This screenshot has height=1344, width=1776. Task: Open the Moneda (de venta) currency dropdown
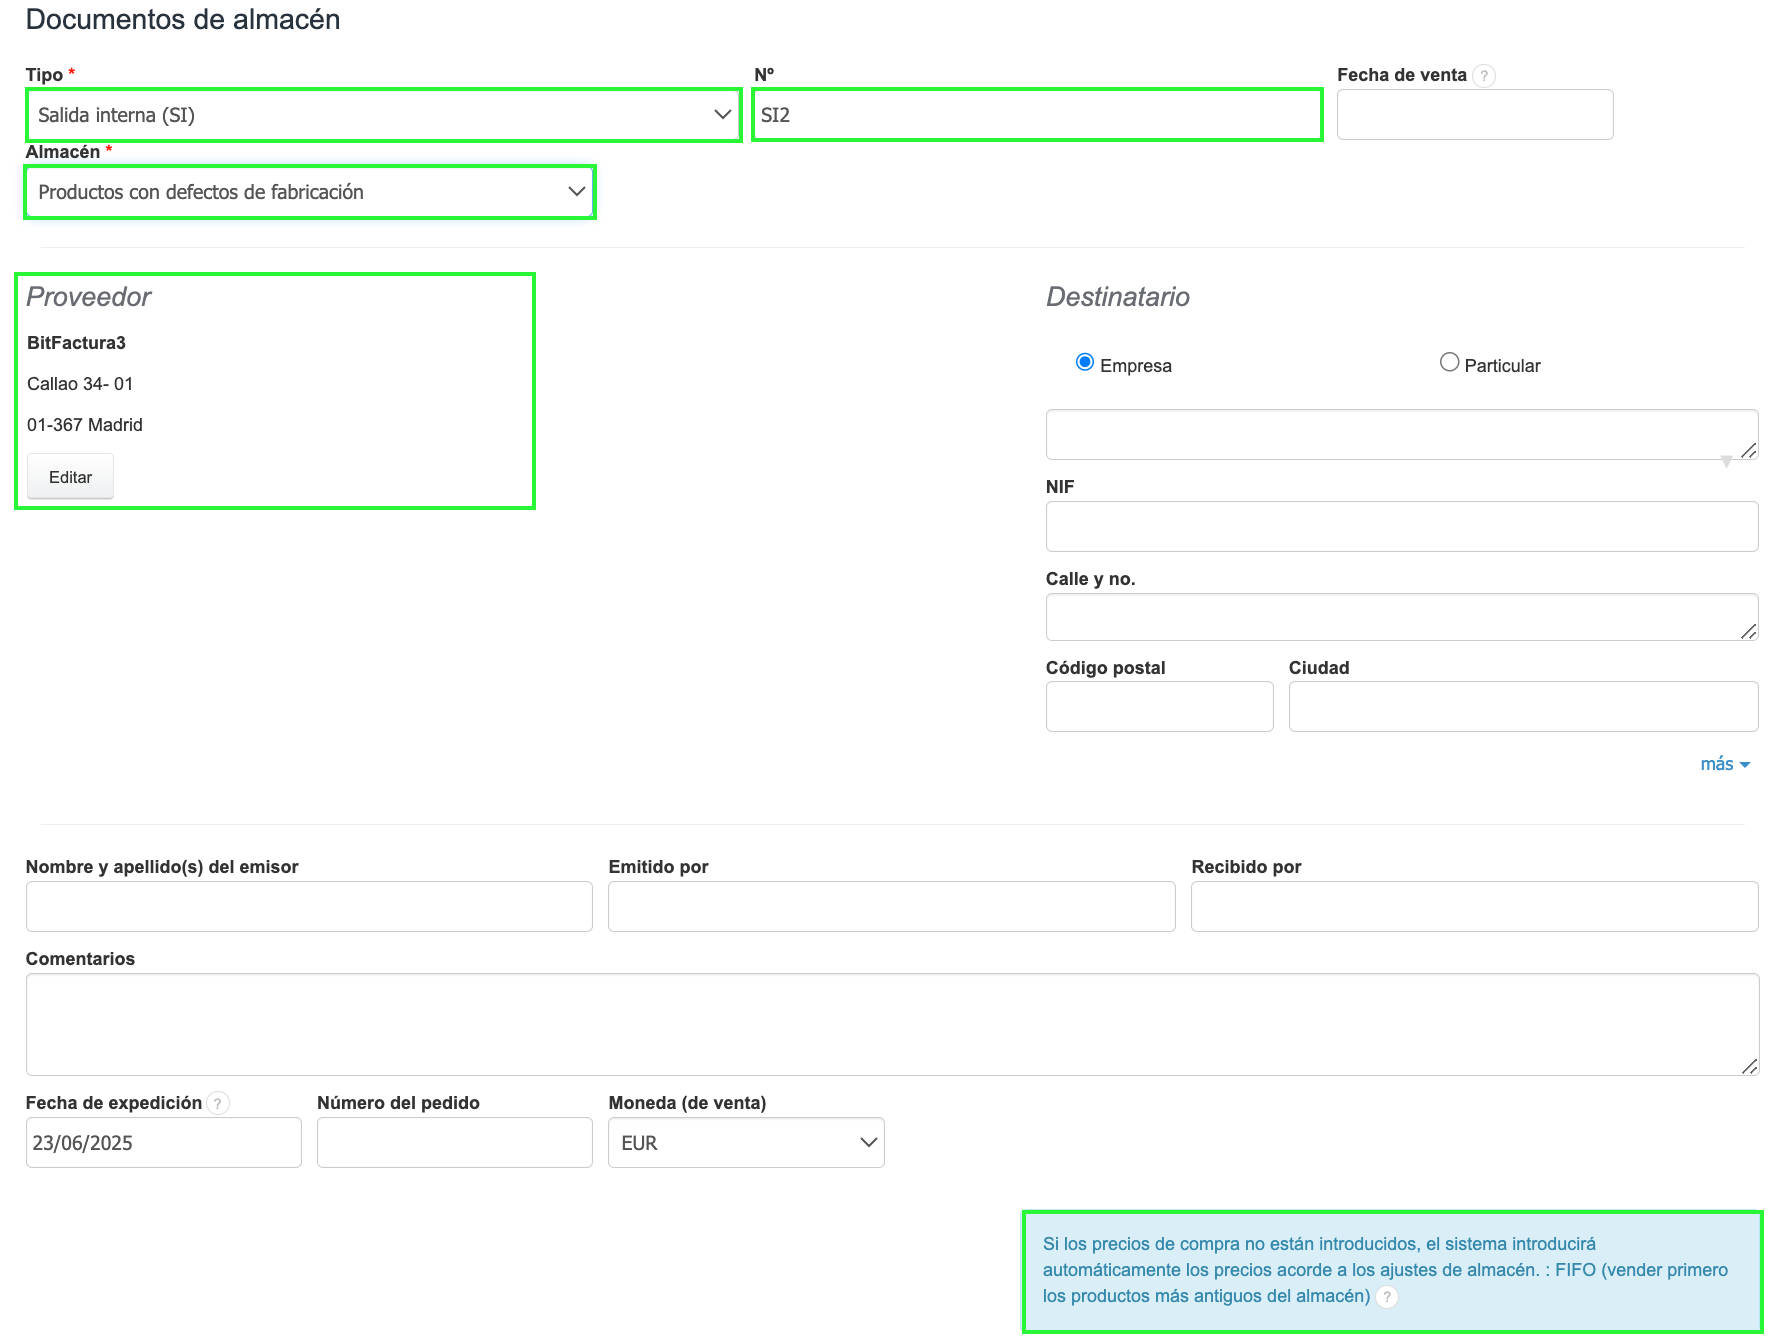point(746,1143)
